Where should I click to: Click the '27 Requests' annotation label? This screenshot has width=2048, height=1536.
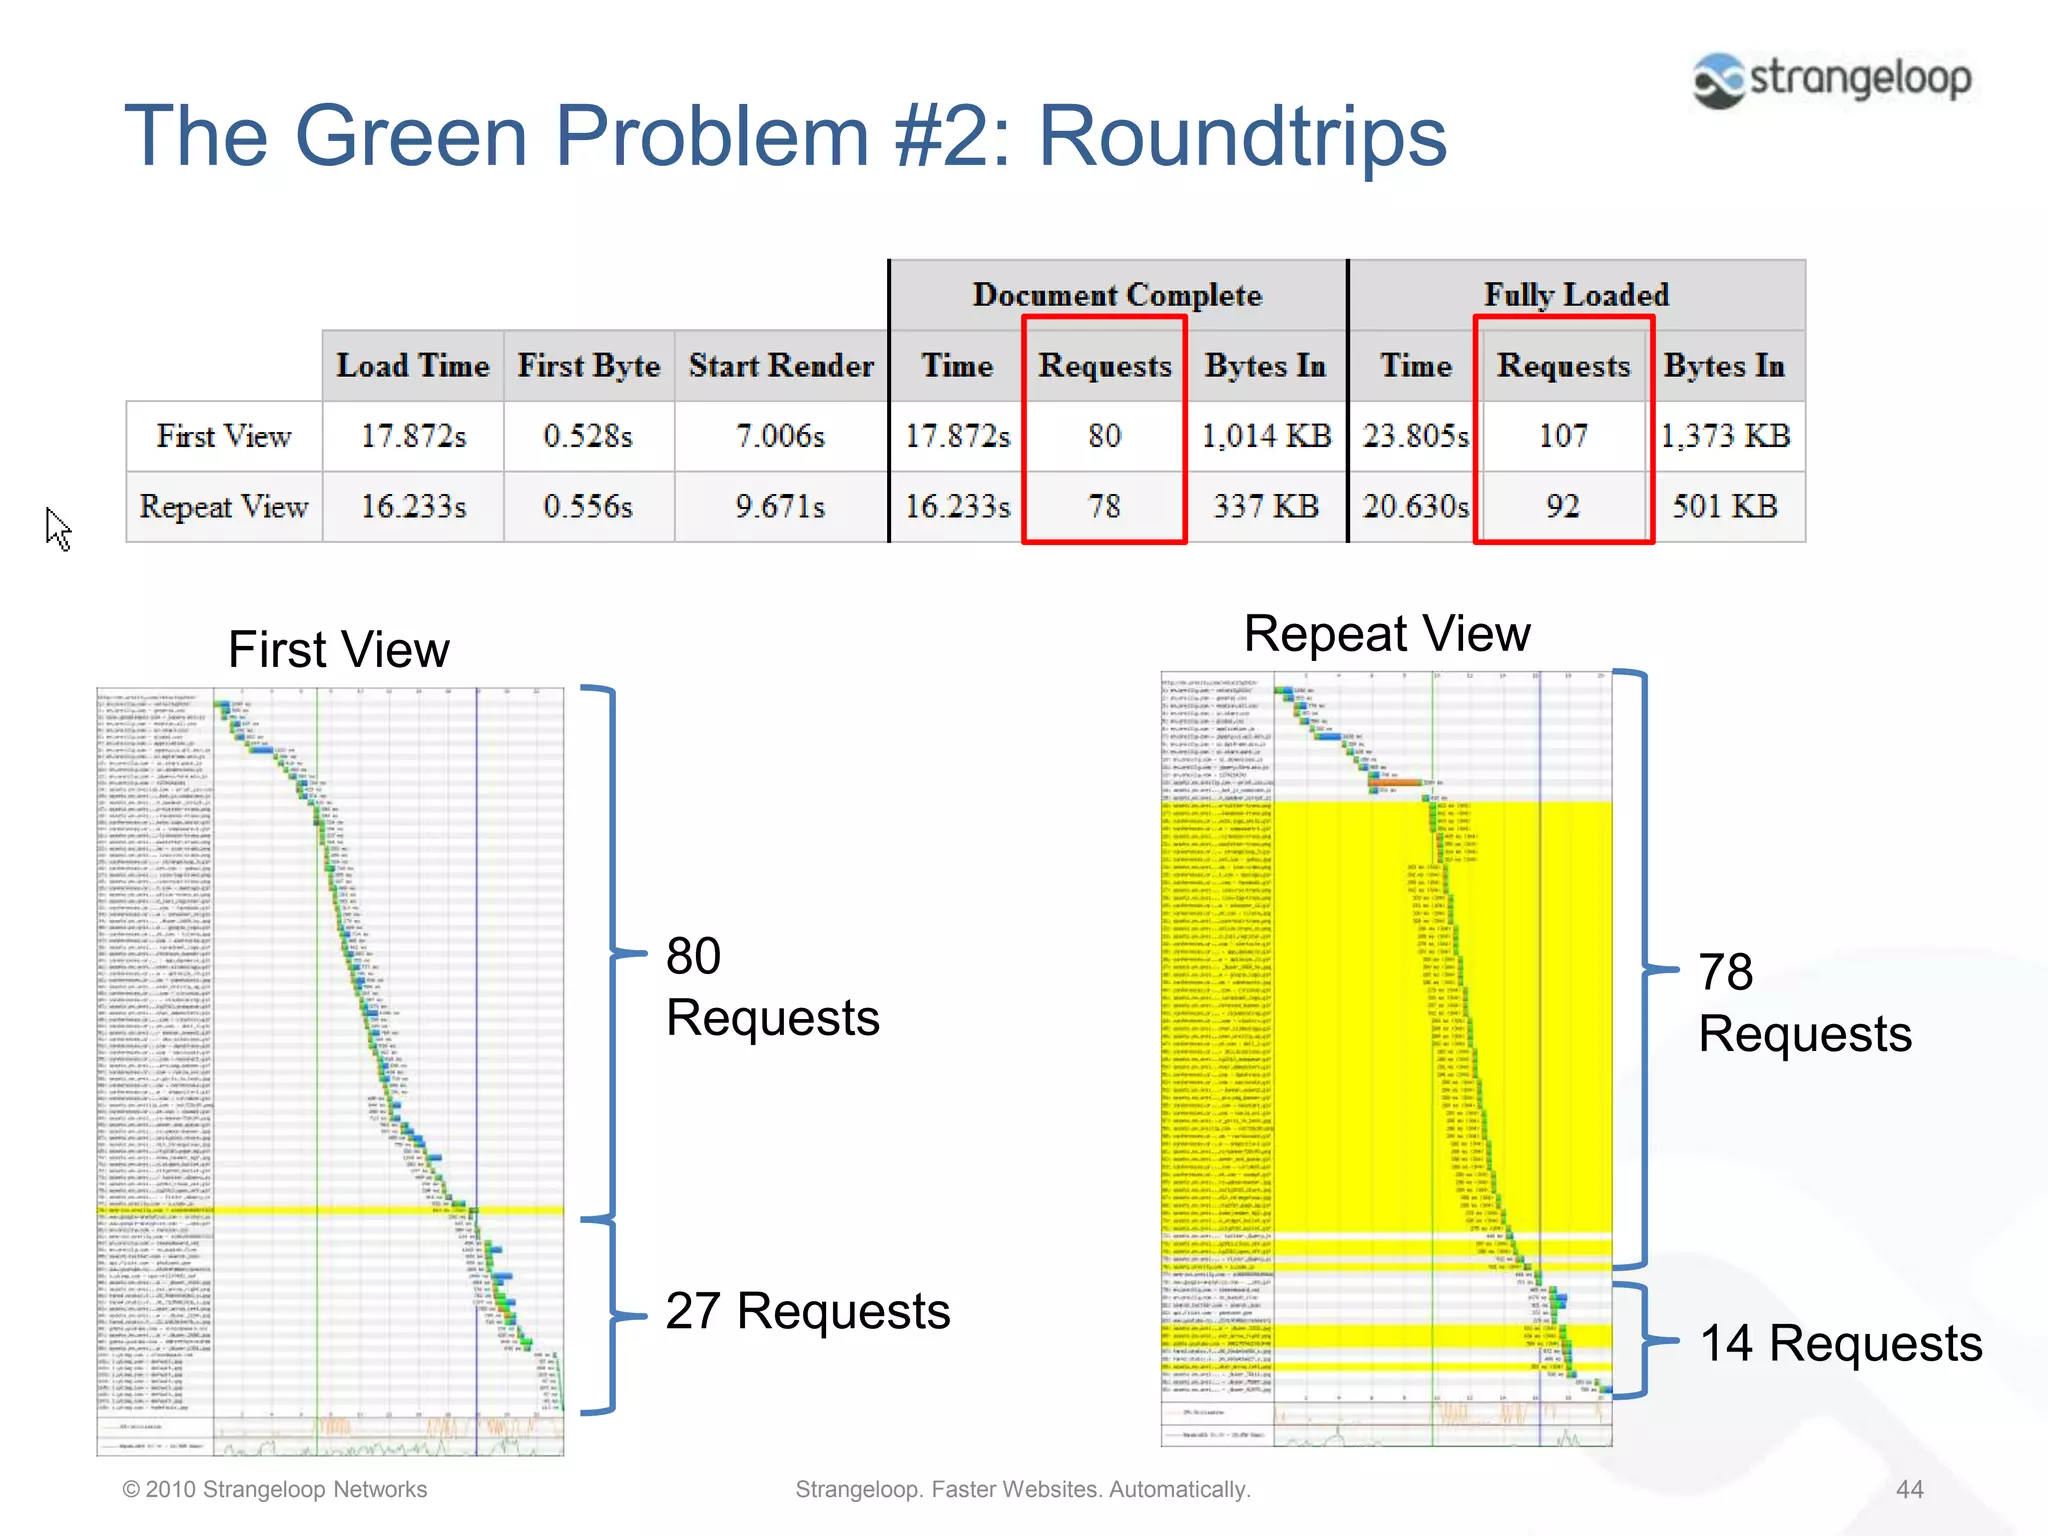[807, 1311]
